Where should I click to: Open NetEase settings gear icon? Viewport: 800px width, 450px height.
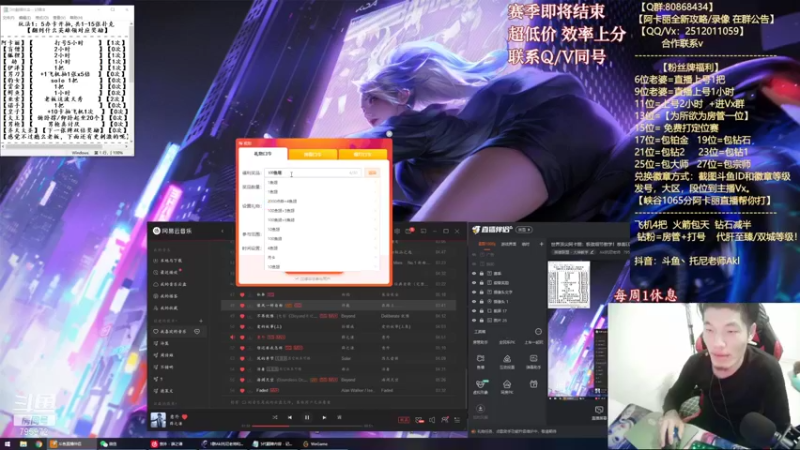click(x=397, y=231)
